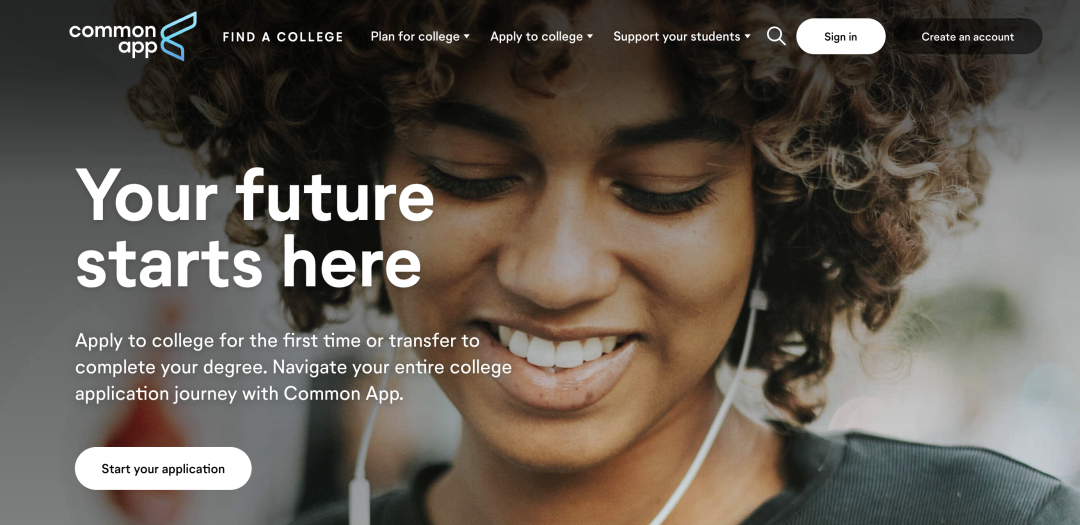Click the phrase "application journey with Common App."

(x=239, y=394)
